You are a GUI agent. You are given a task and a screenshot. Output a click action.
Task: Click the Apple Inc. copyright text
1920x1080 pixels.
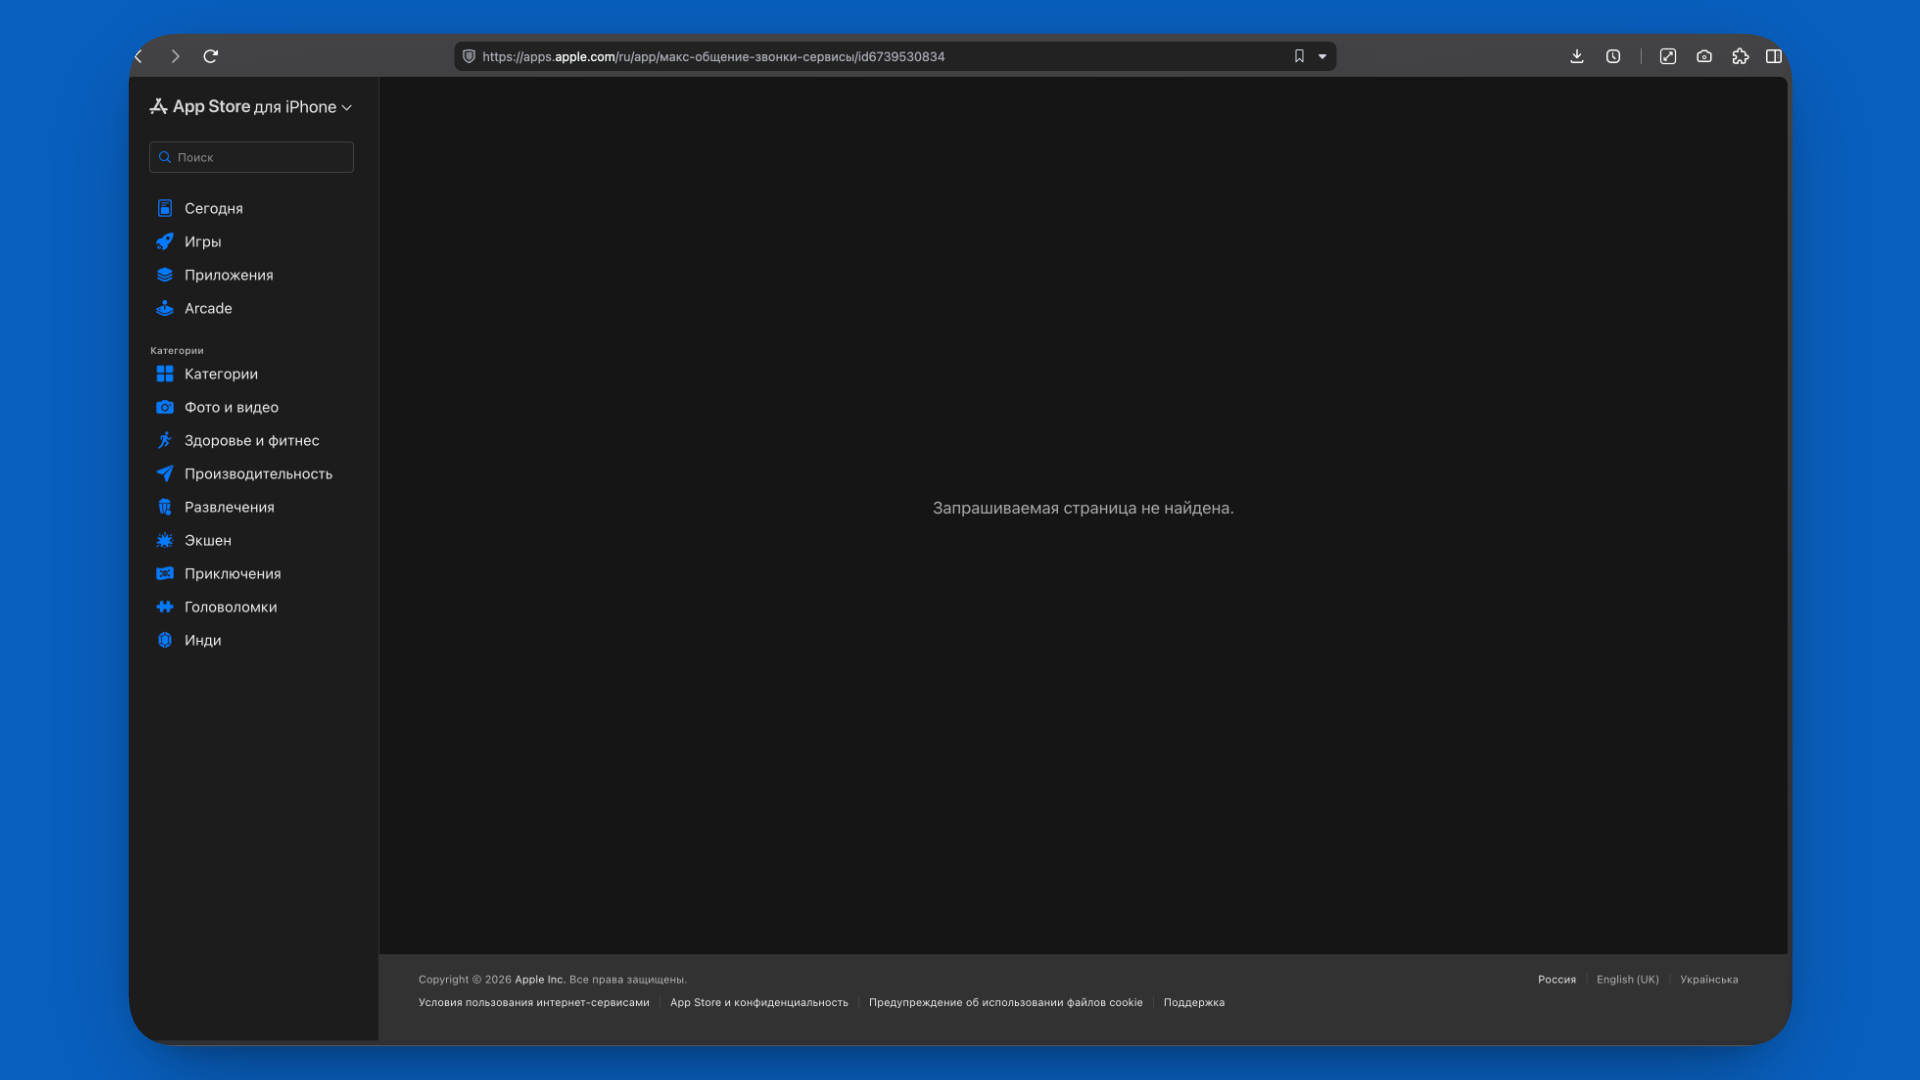point(540,979)
